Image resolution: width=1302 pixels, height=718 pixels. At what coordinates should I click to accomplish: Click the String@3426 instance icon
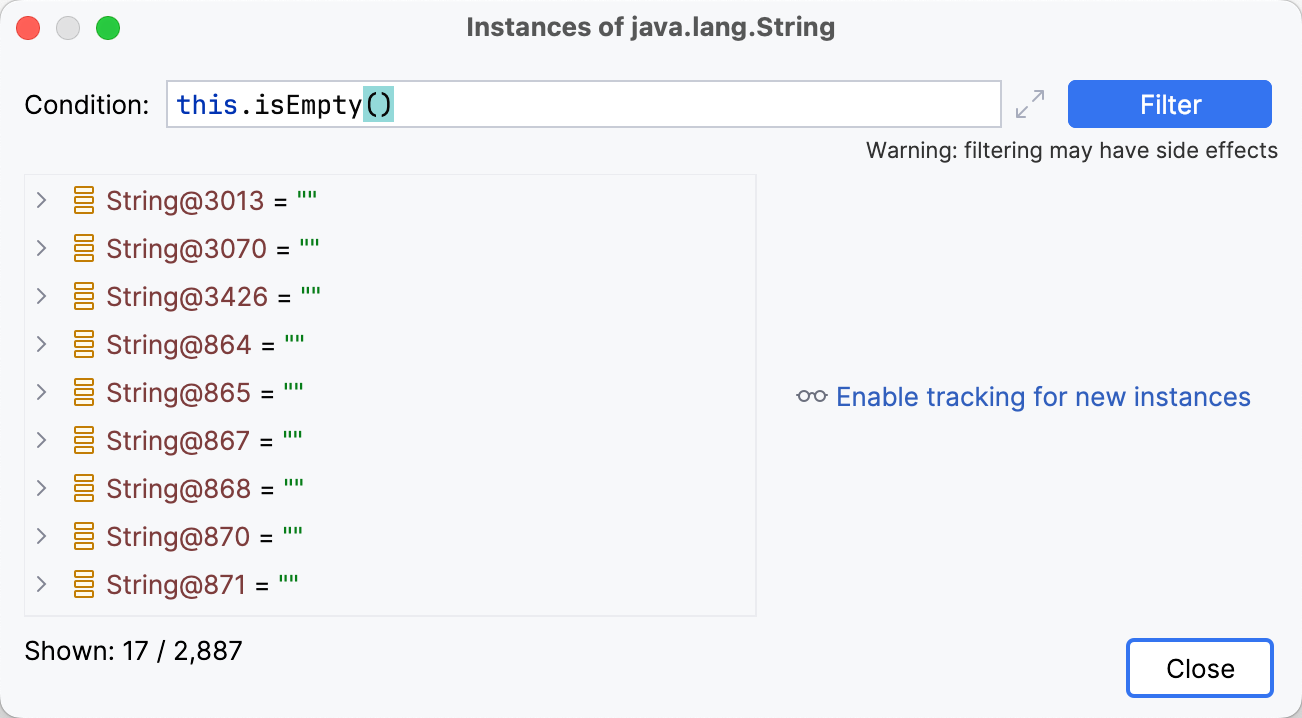(85, 296)
